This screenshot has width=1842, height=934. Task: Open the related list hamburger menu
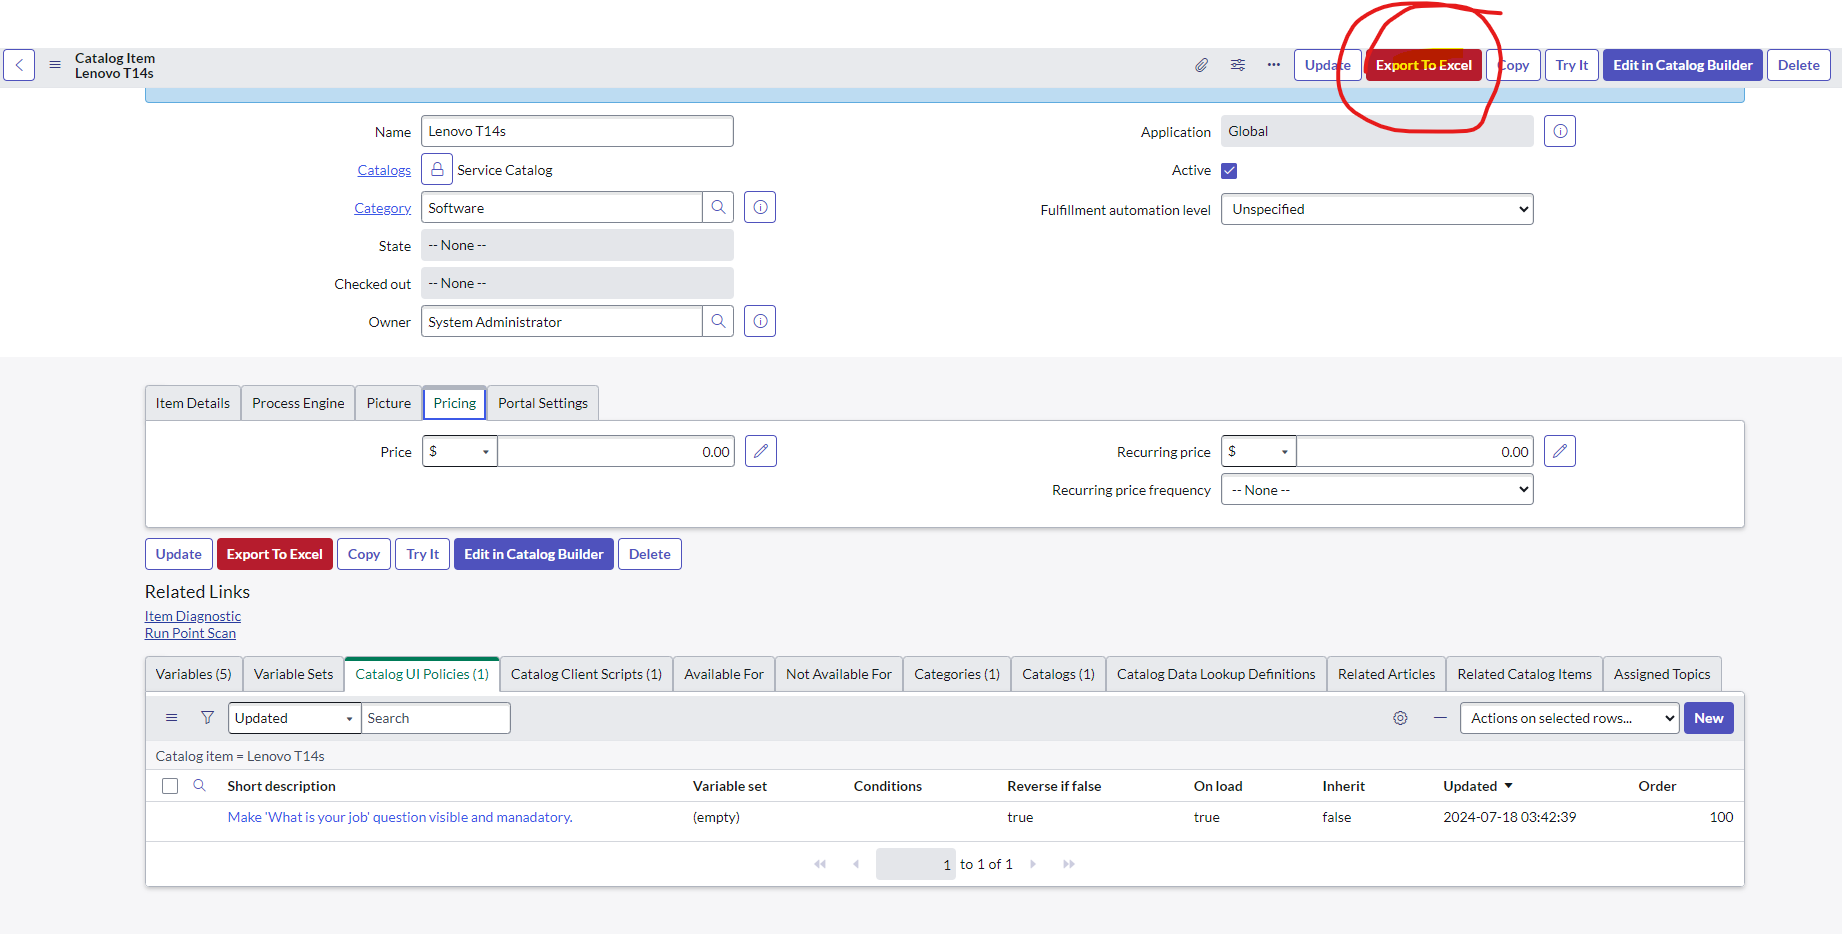point(172,718)
